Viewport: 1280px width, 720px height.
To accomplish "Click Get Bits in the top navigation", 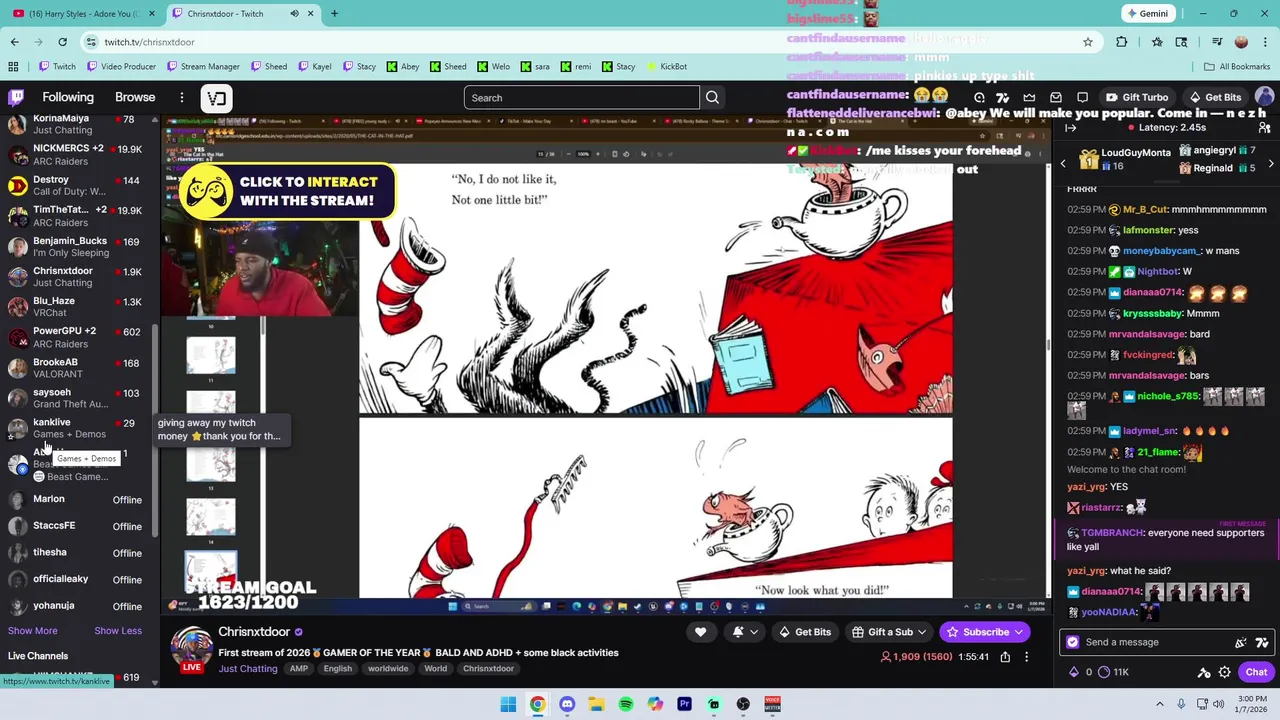I will (1215, 97).
